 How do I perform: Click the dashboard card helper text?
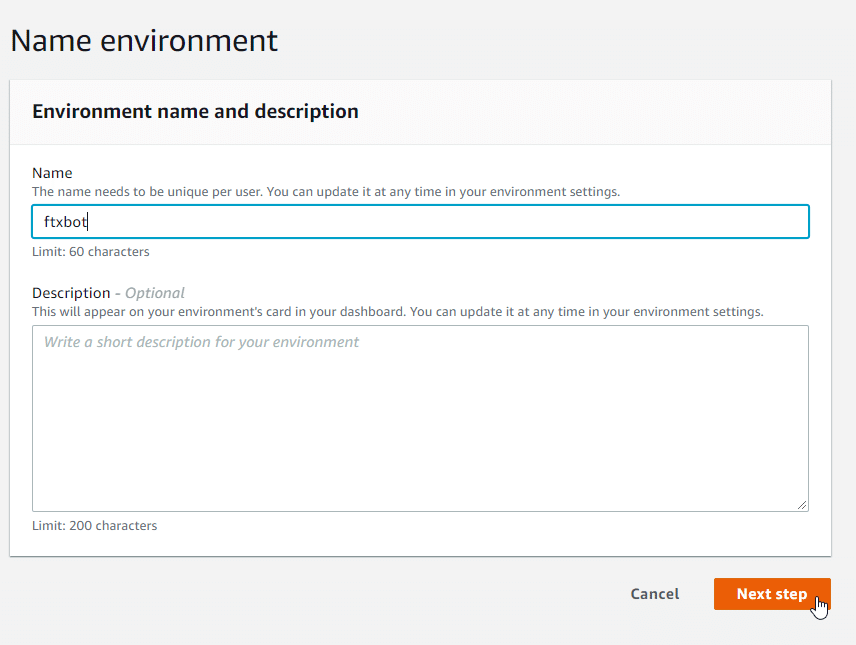pyautogui.click(x=397, y=311)
